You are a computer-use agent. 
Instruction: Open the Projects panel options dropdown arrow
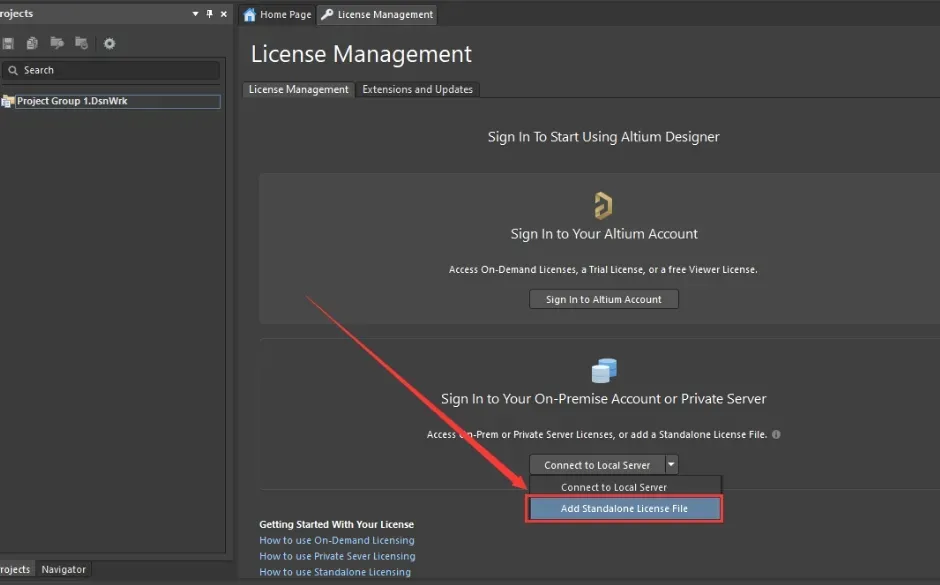coord(195,14)
